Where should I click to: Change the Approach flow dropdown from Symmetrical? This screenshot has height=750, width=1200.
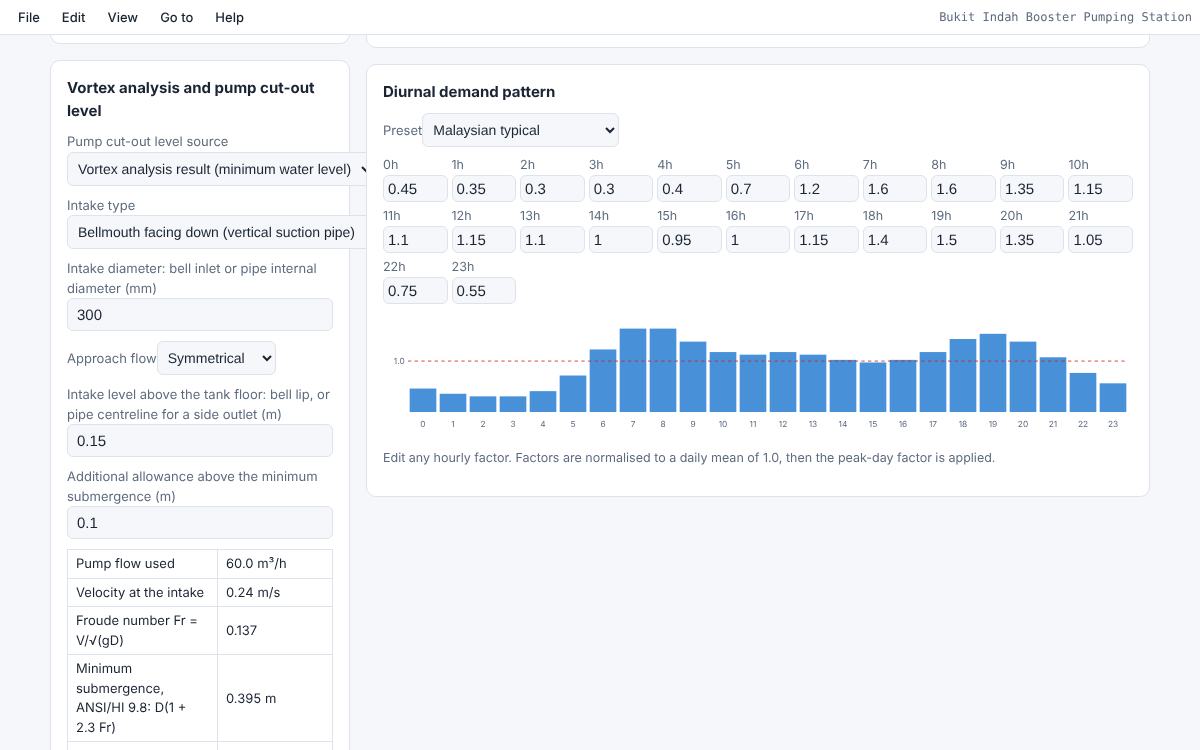click(x=216, y=358)
